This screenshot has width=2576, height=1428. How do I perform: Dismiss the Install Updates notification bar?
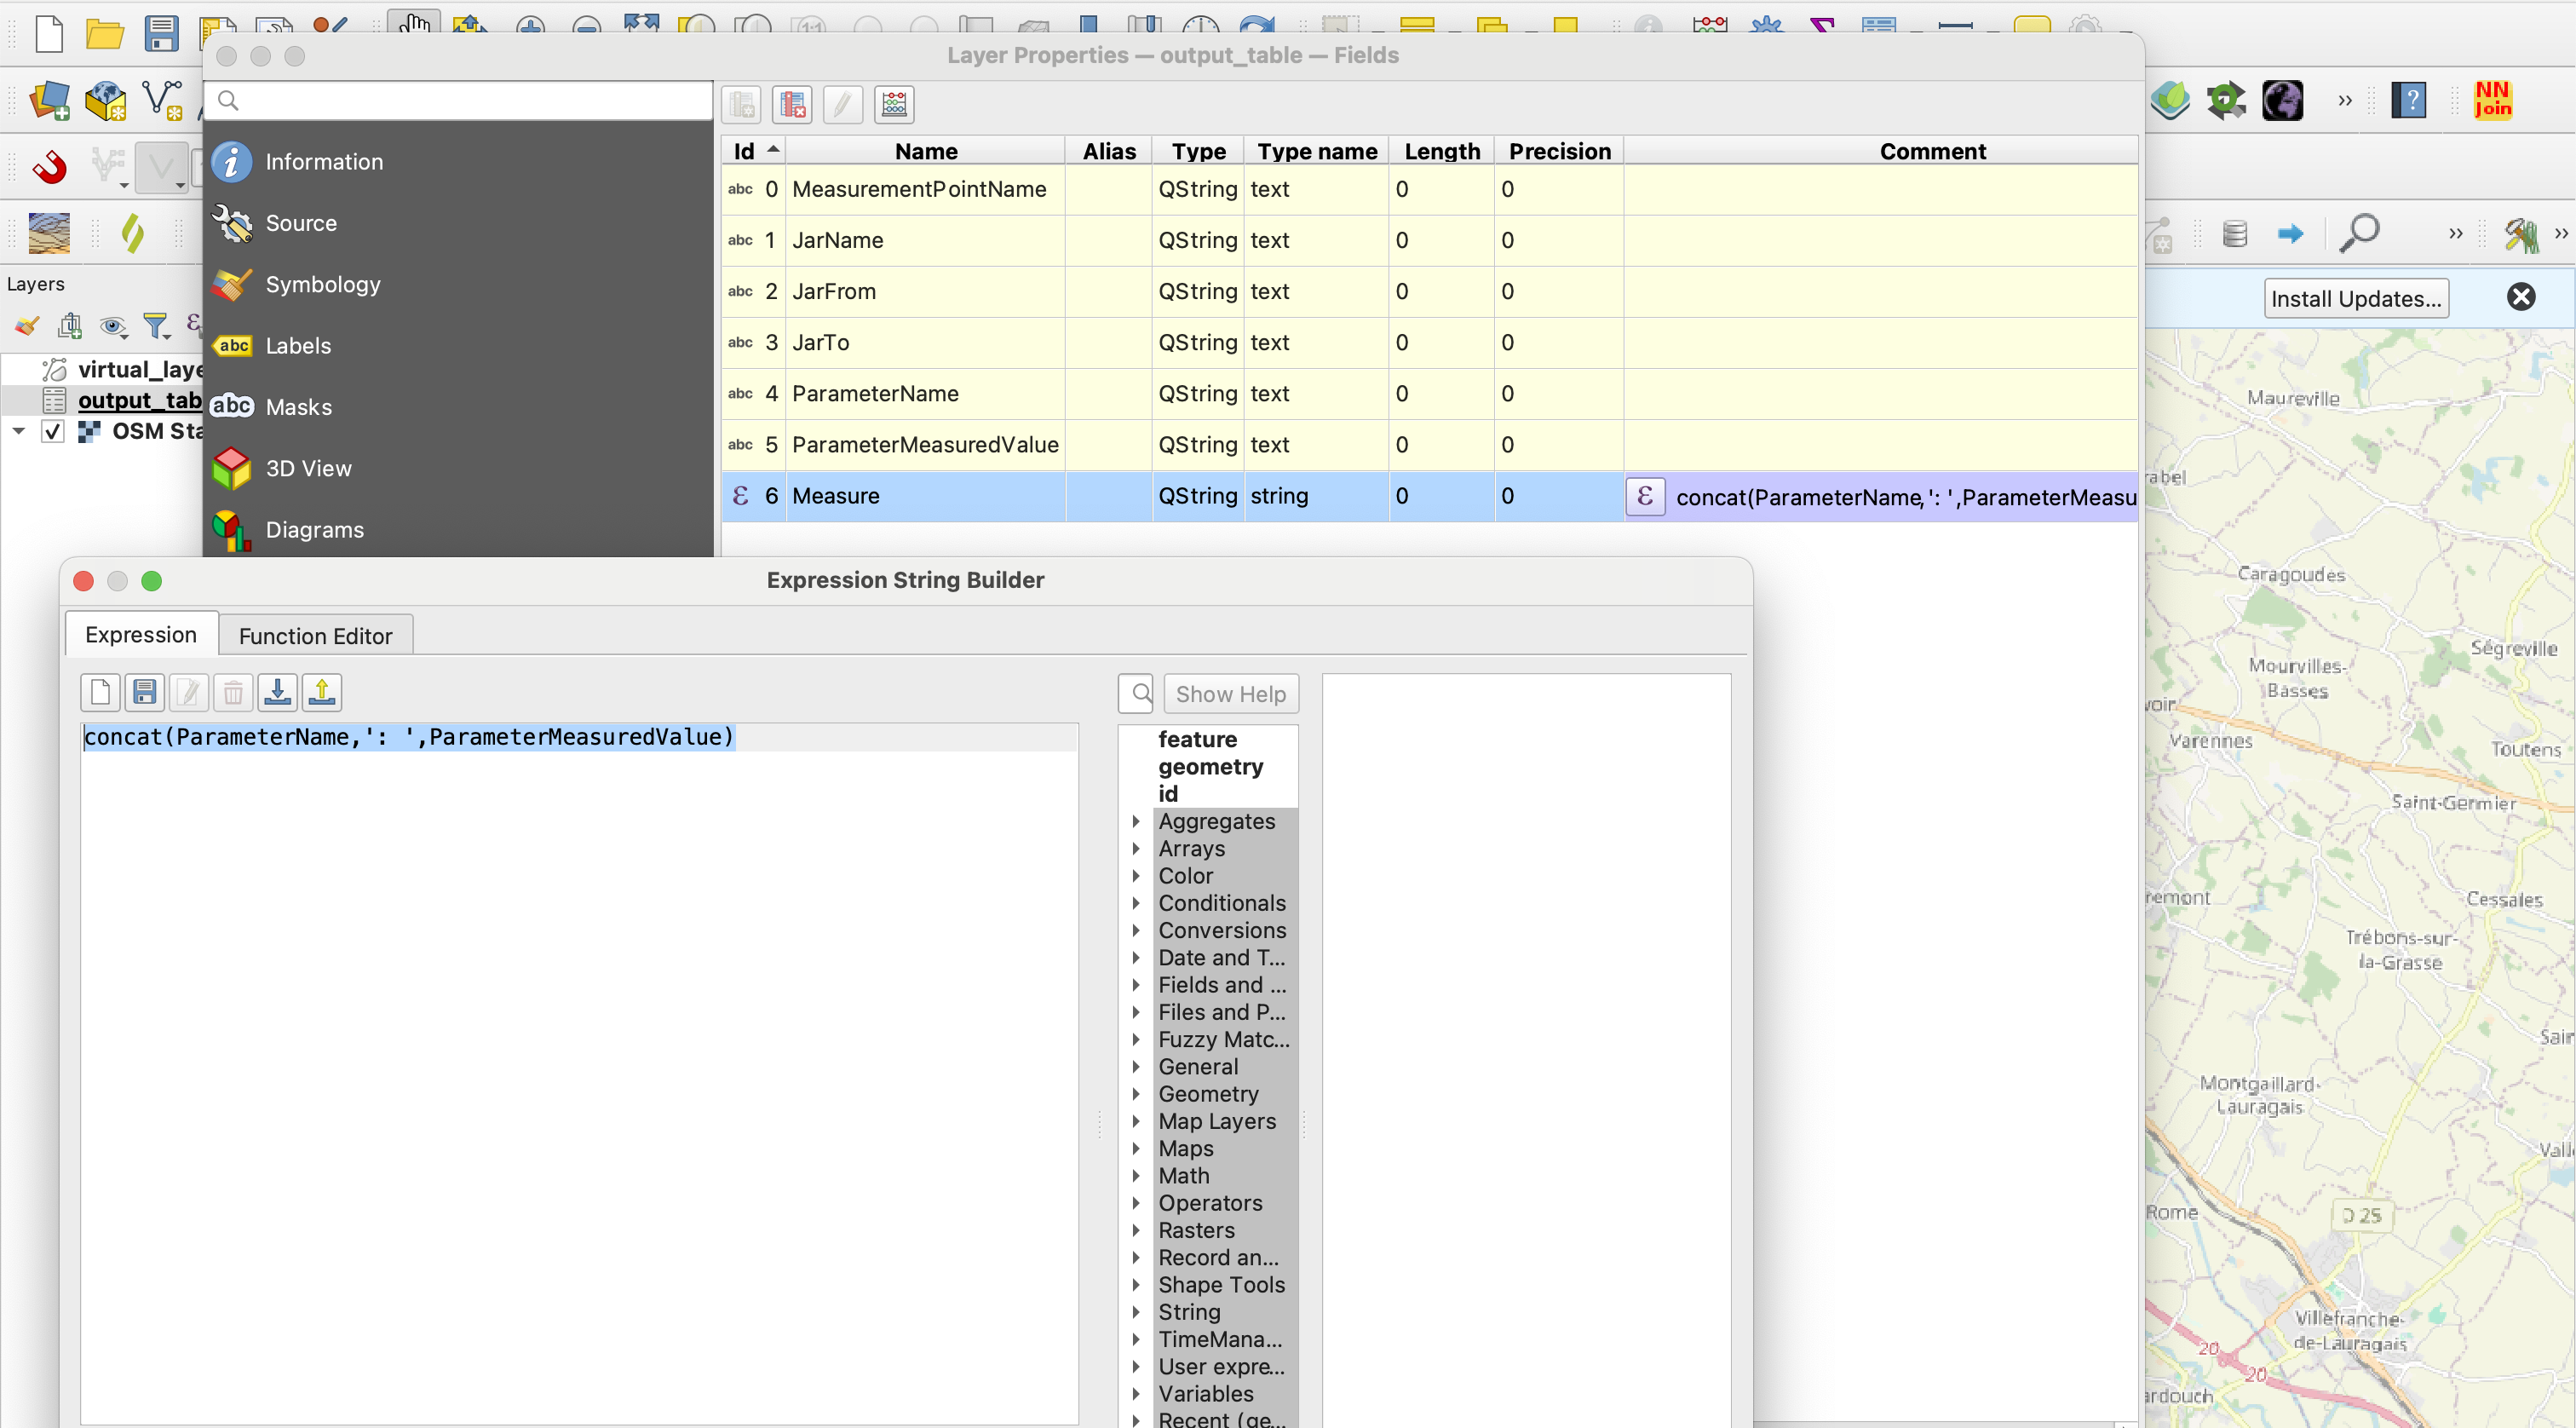pos(2521,297)
